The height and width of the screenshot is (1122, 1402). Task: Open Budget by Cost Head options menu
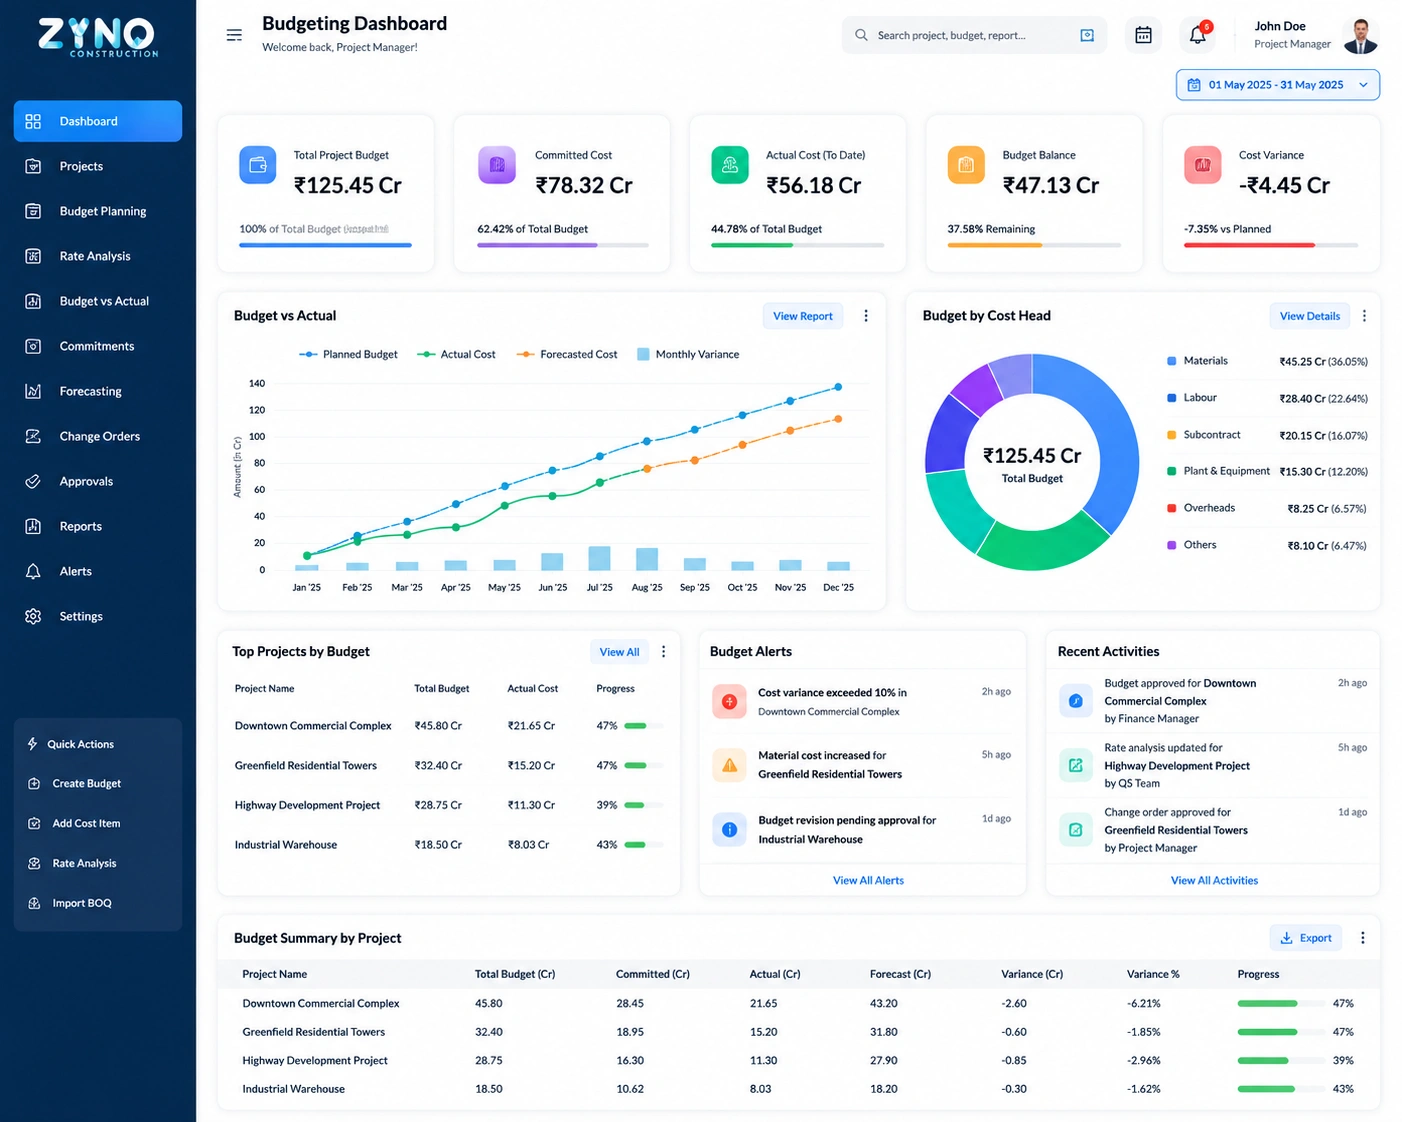point(1364,316)
